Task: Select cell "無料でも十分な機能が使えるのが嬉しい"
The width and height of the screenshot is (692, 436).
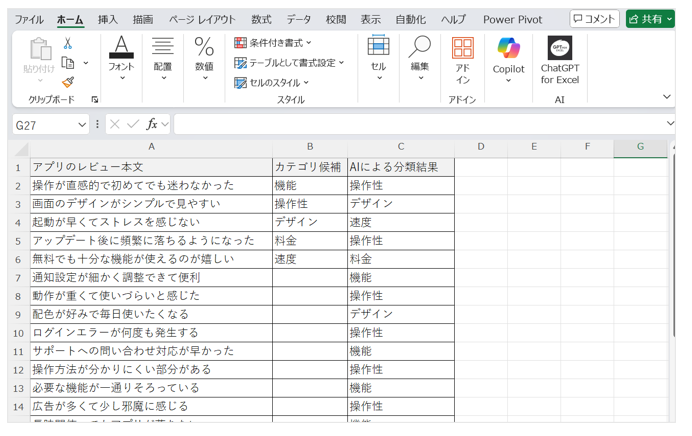Action: 151,259
